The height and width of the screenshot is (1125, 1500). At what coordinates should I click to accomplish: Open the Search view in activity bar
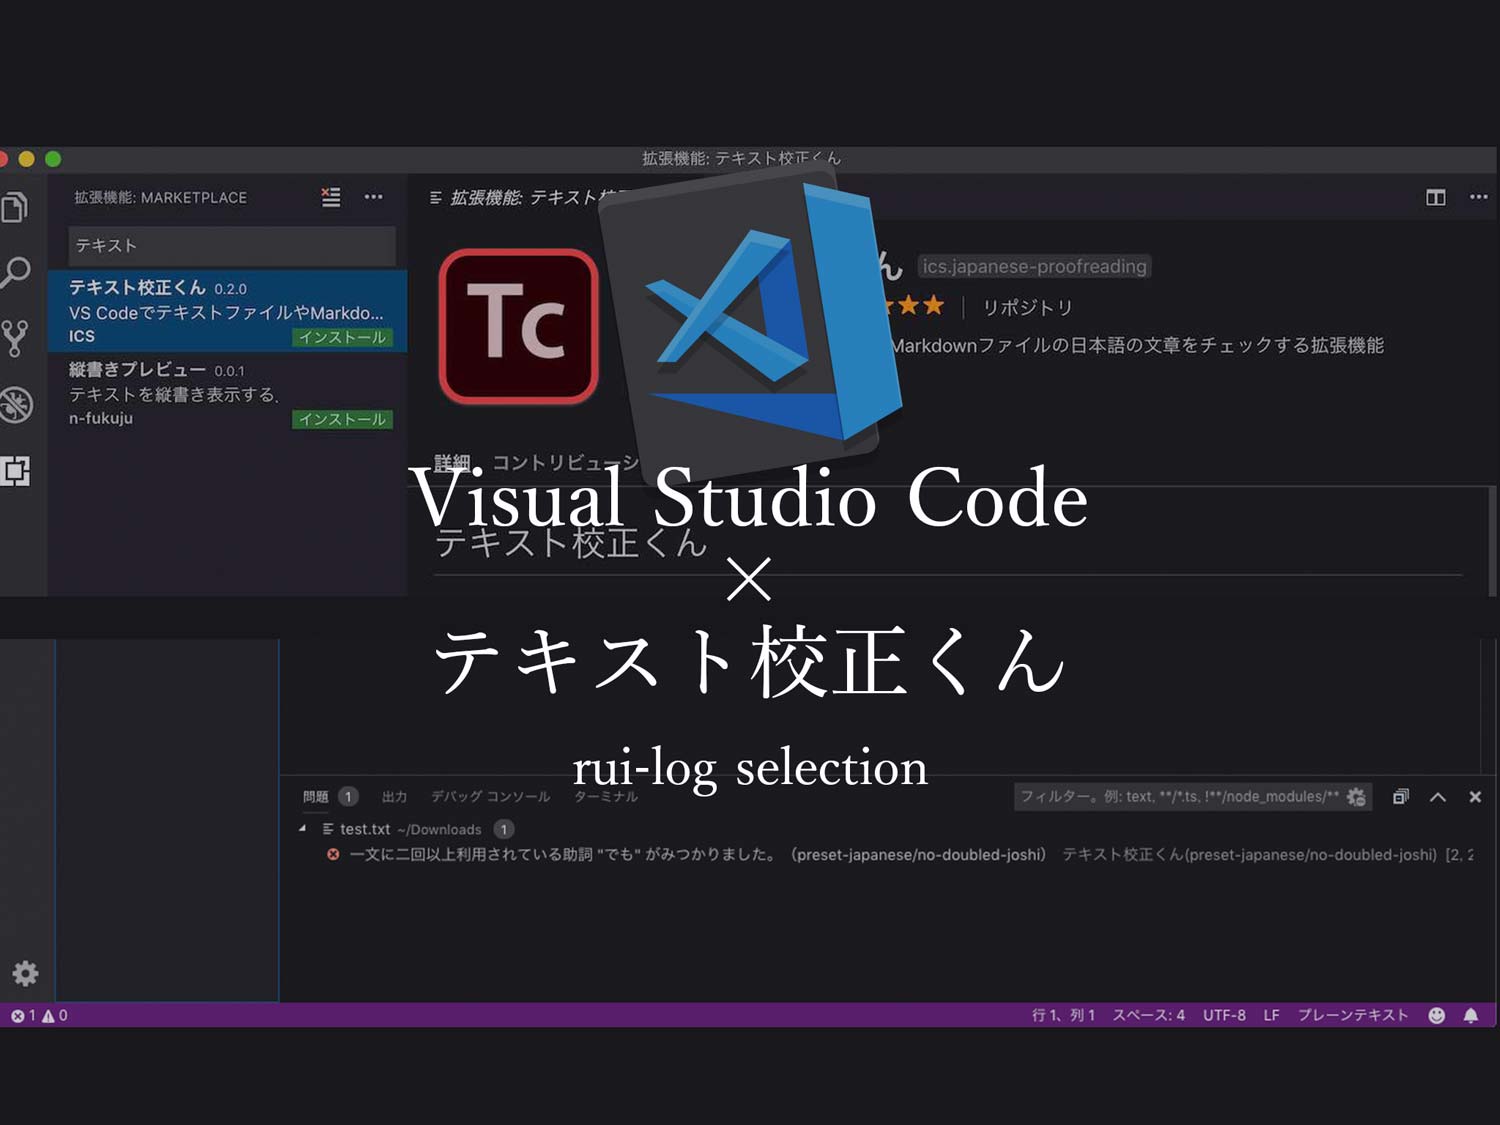point(15,272)
